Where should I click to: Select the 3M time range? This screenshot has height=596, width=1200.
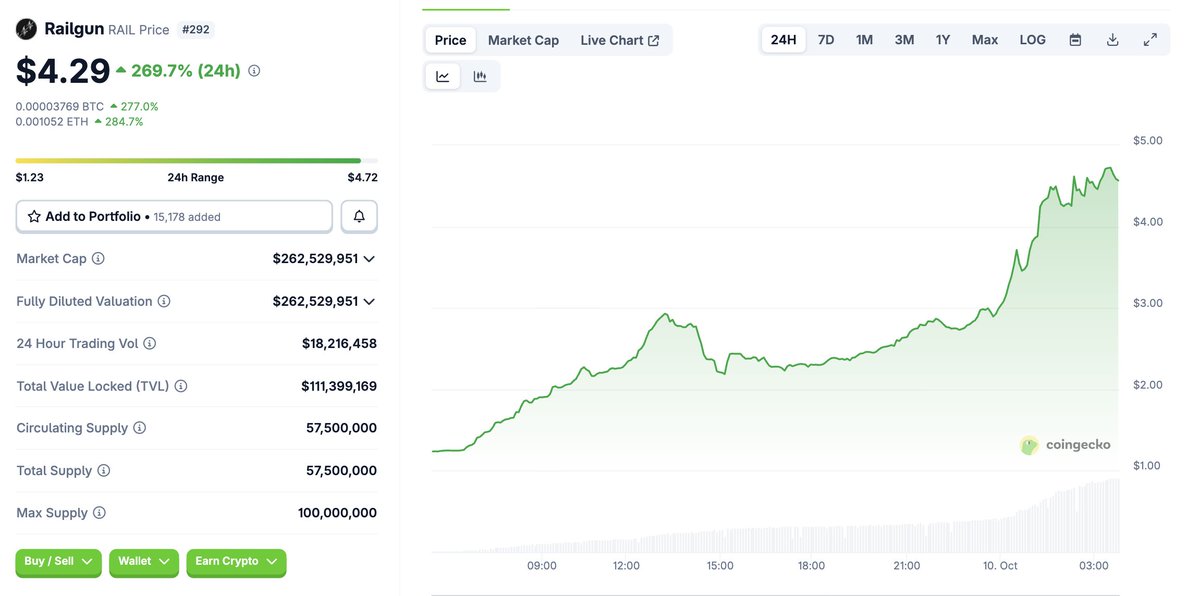904,40
